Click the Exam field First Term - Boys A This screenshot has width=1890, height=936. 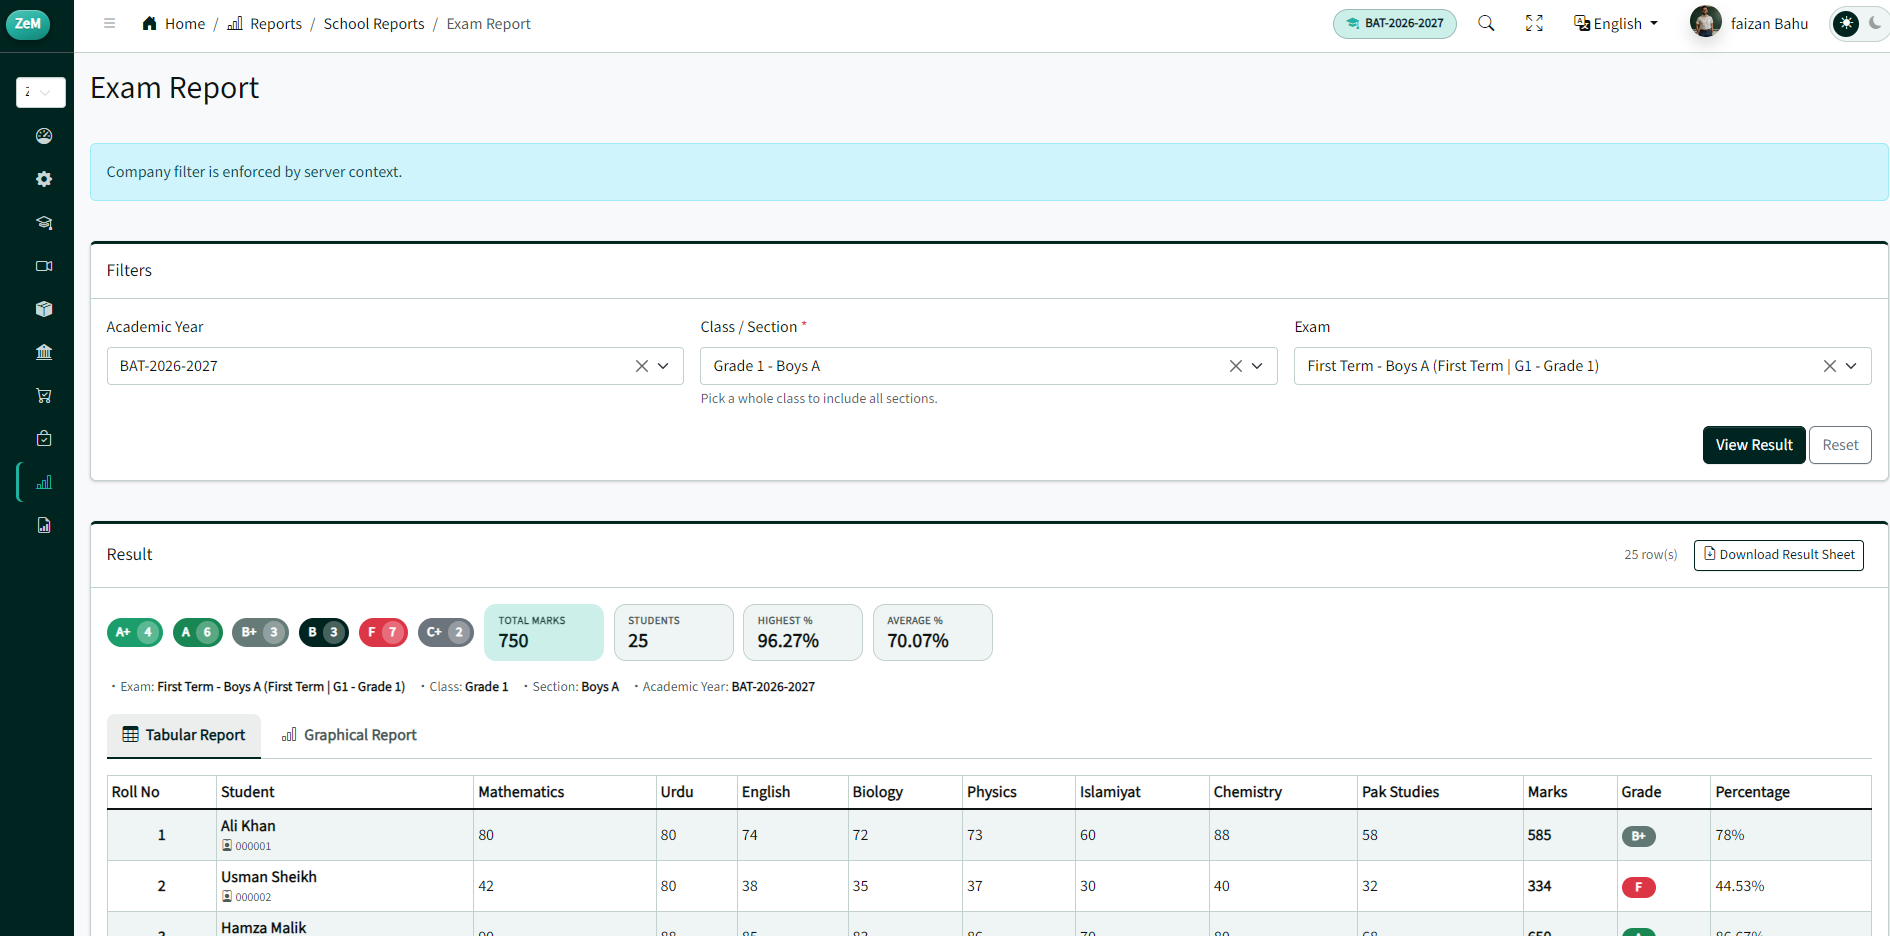coord(1583,366)
